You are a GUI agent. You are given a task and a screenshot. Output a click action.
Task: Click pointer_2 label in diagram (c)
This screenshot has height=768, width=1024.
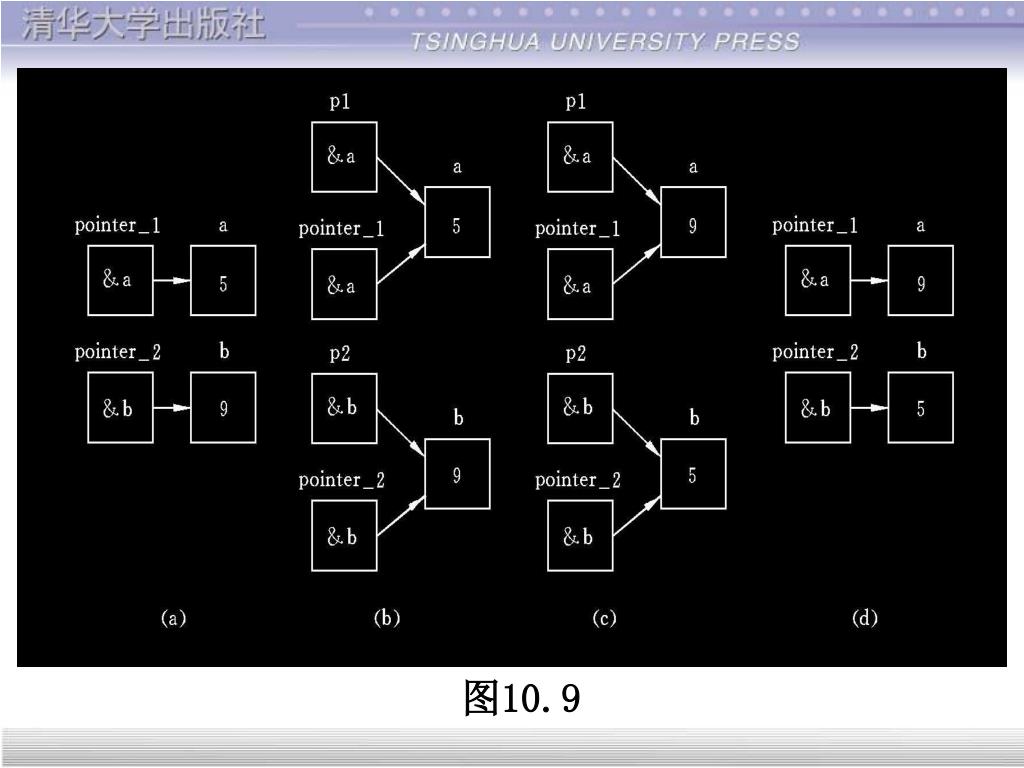pos(577,480)
